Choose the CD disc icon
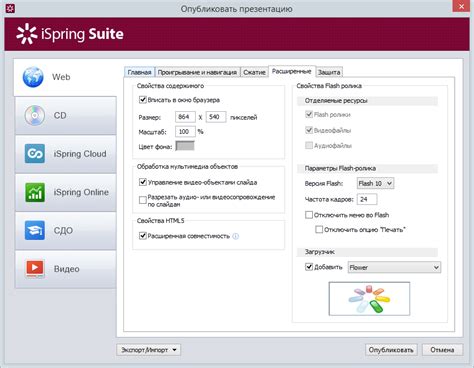 tap(35, 115)
